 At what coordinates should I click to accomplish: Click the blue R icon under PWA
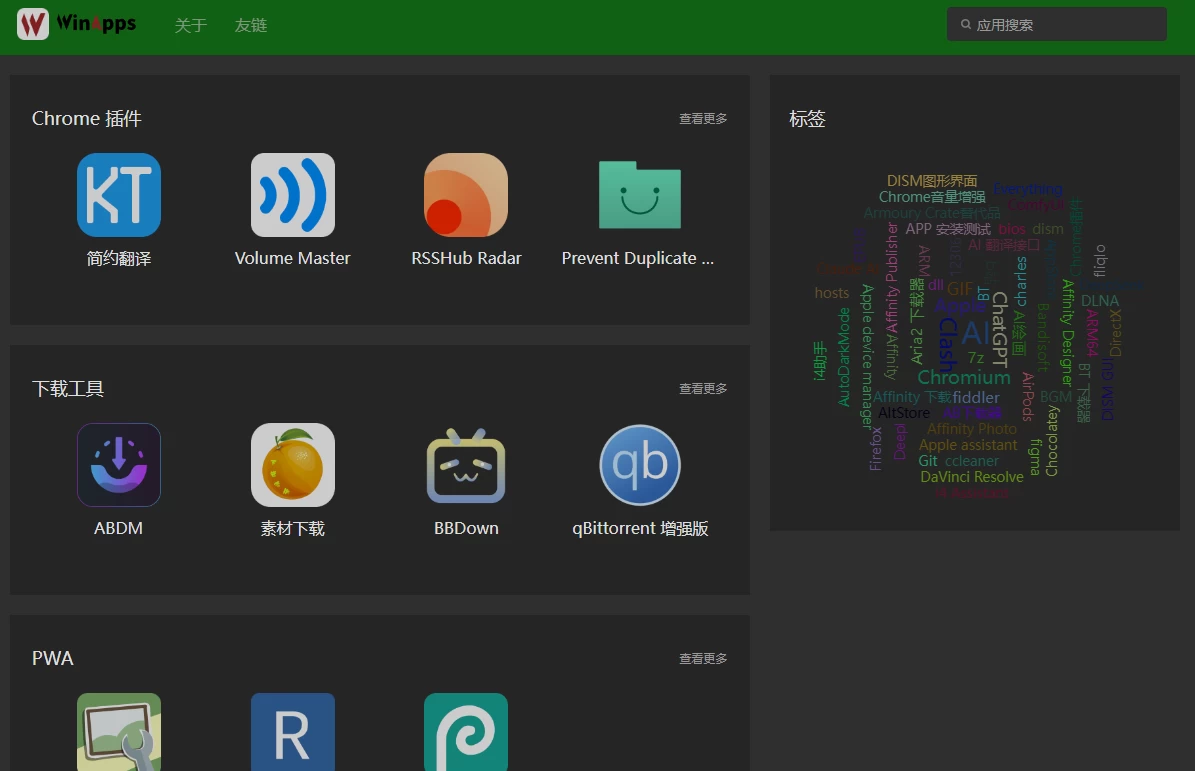(293, 732)
